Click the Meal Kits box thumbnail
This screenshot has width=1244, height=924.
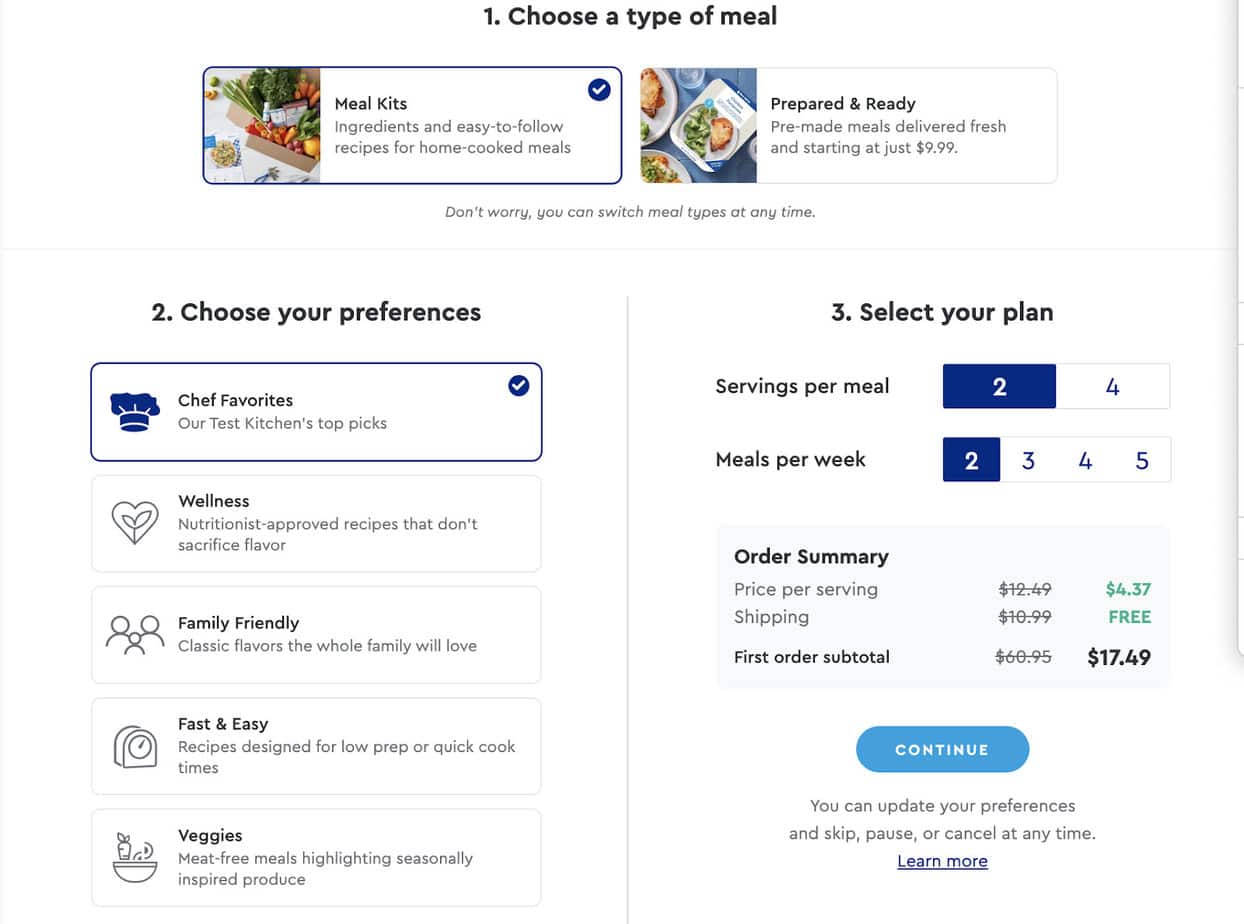263,126
